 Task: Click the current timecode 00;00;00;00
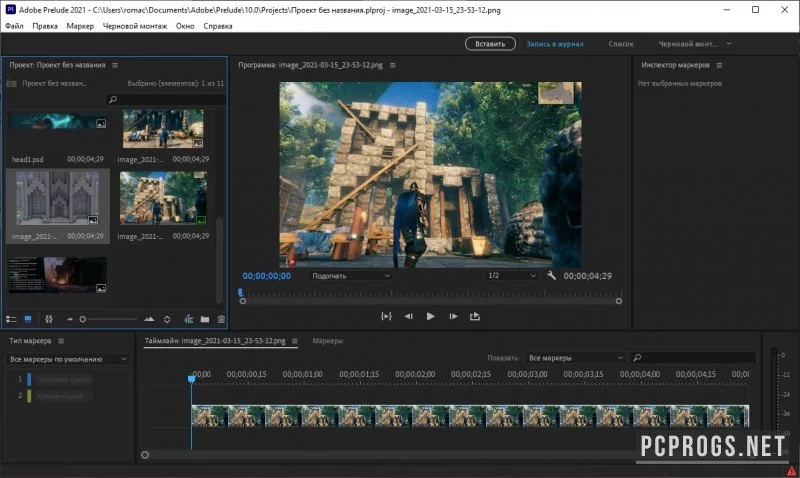click(267, 276)
